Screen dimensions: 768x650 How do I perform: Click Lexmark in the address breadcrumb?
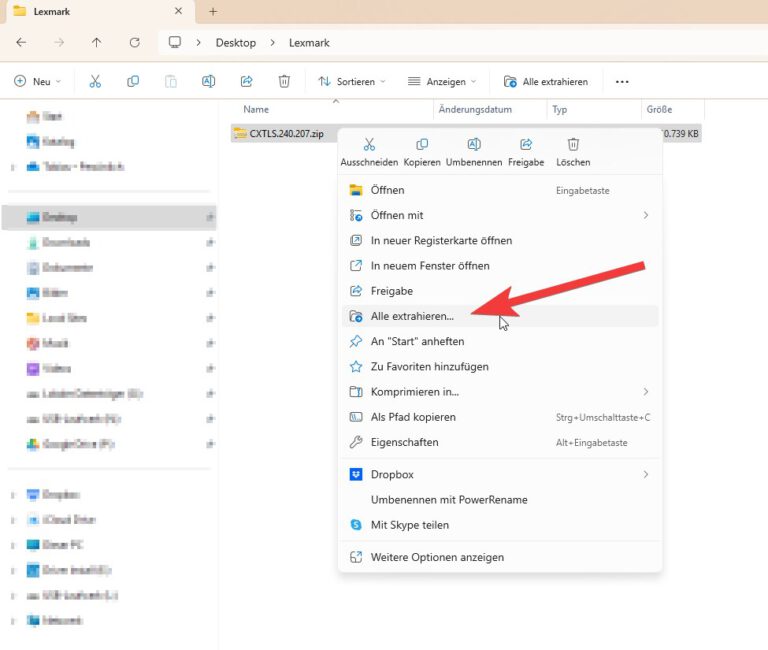309,43
